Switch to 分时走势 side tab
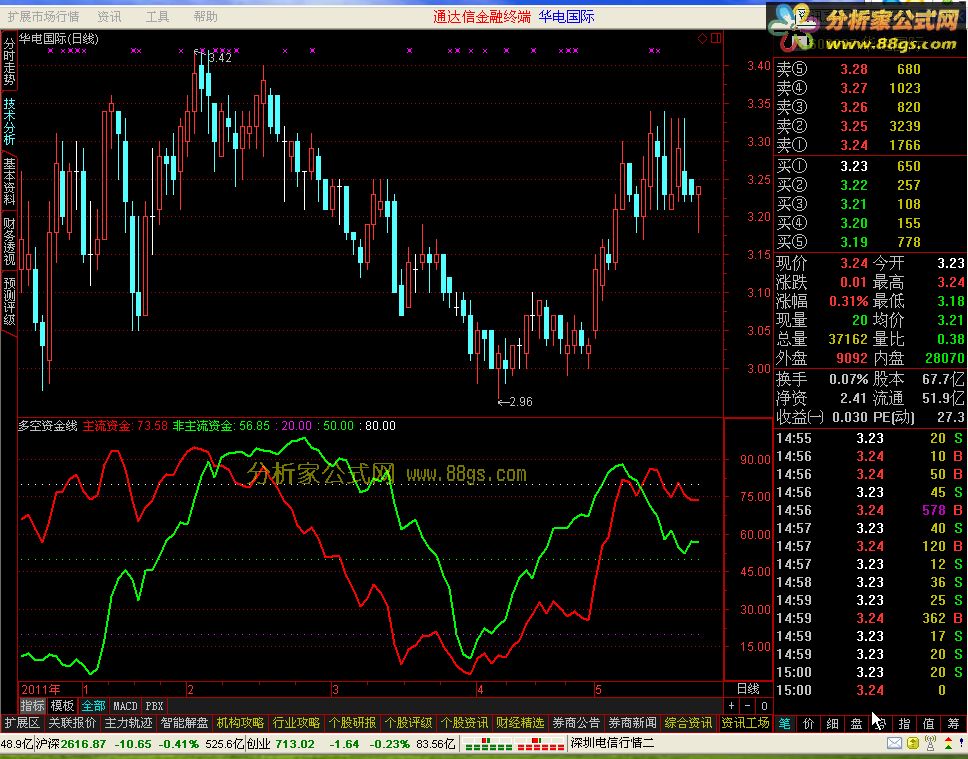Screen dimensions: 968x759 (x=9, y=61)
